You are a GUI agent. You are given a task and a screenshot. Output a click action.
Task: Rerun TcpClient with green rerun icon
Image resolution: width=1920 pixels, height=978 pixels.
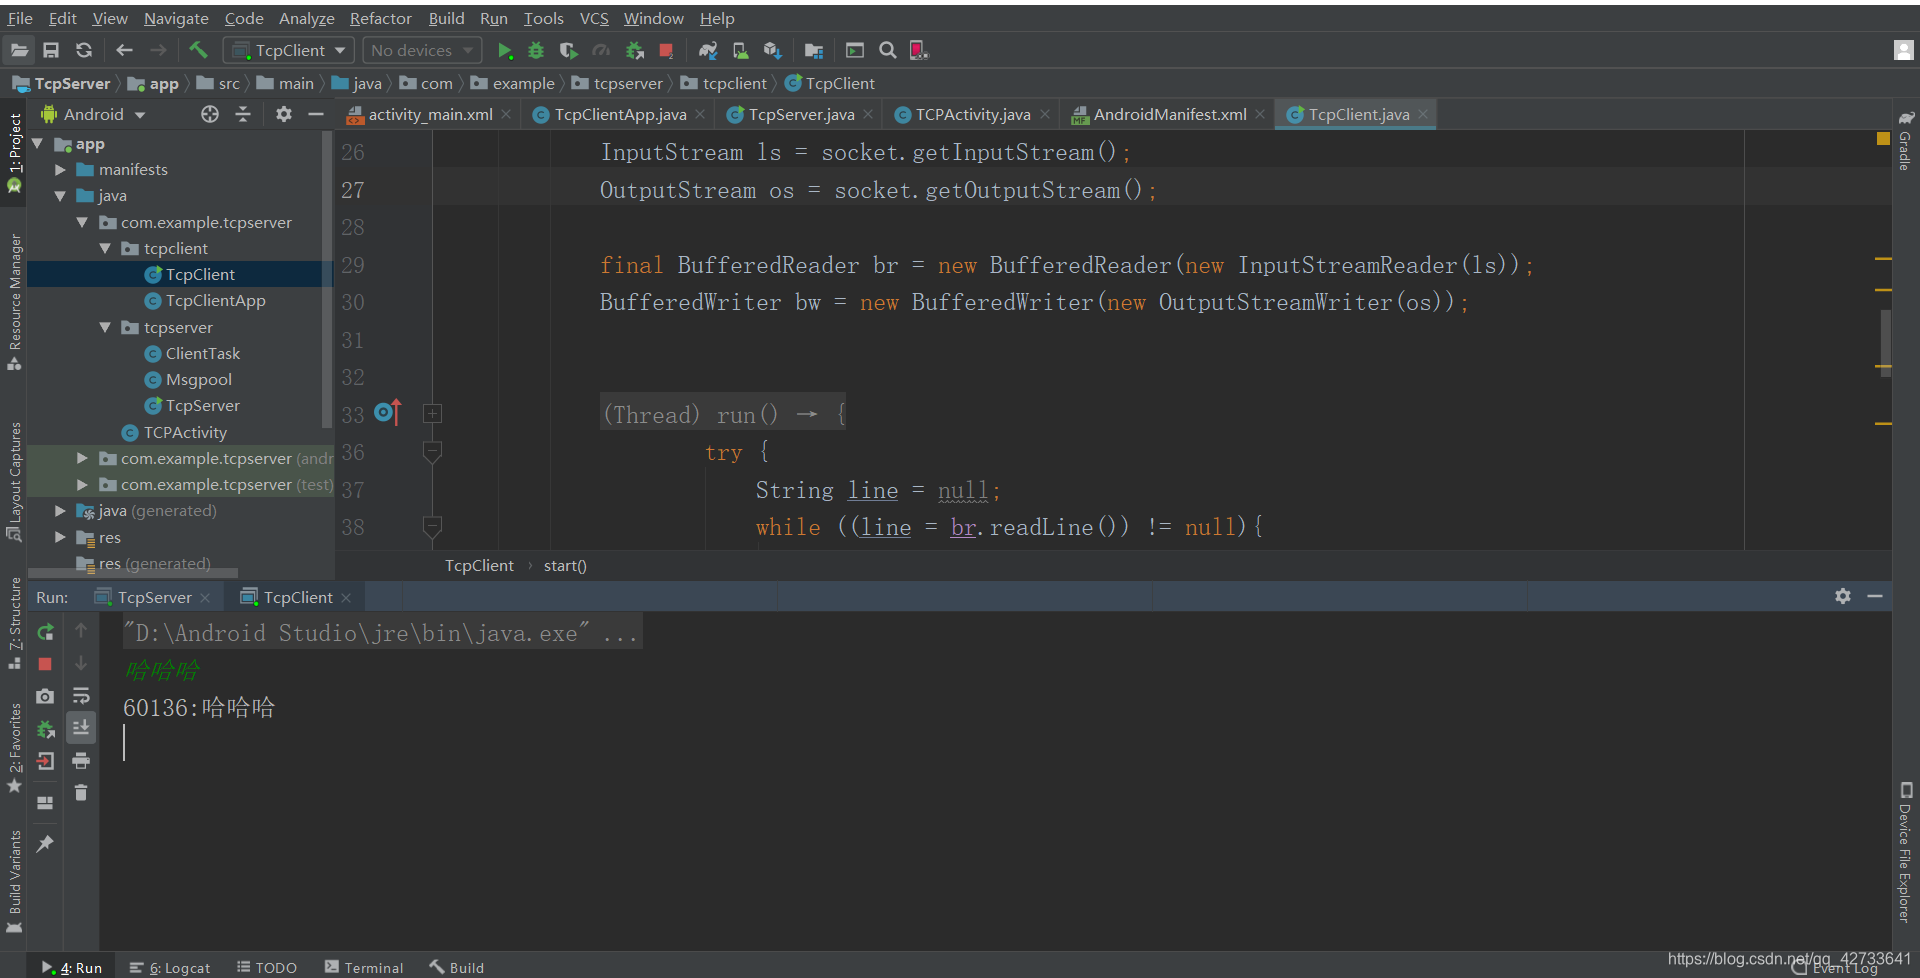pyautogui.click(x=45, y=632)
